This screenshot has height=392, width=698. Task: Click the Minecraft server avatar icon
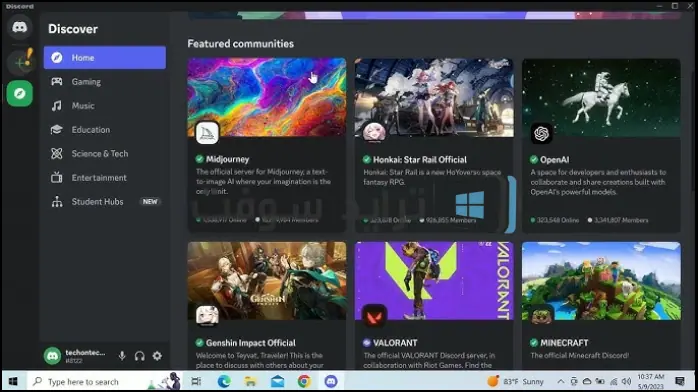pos(542,316)
